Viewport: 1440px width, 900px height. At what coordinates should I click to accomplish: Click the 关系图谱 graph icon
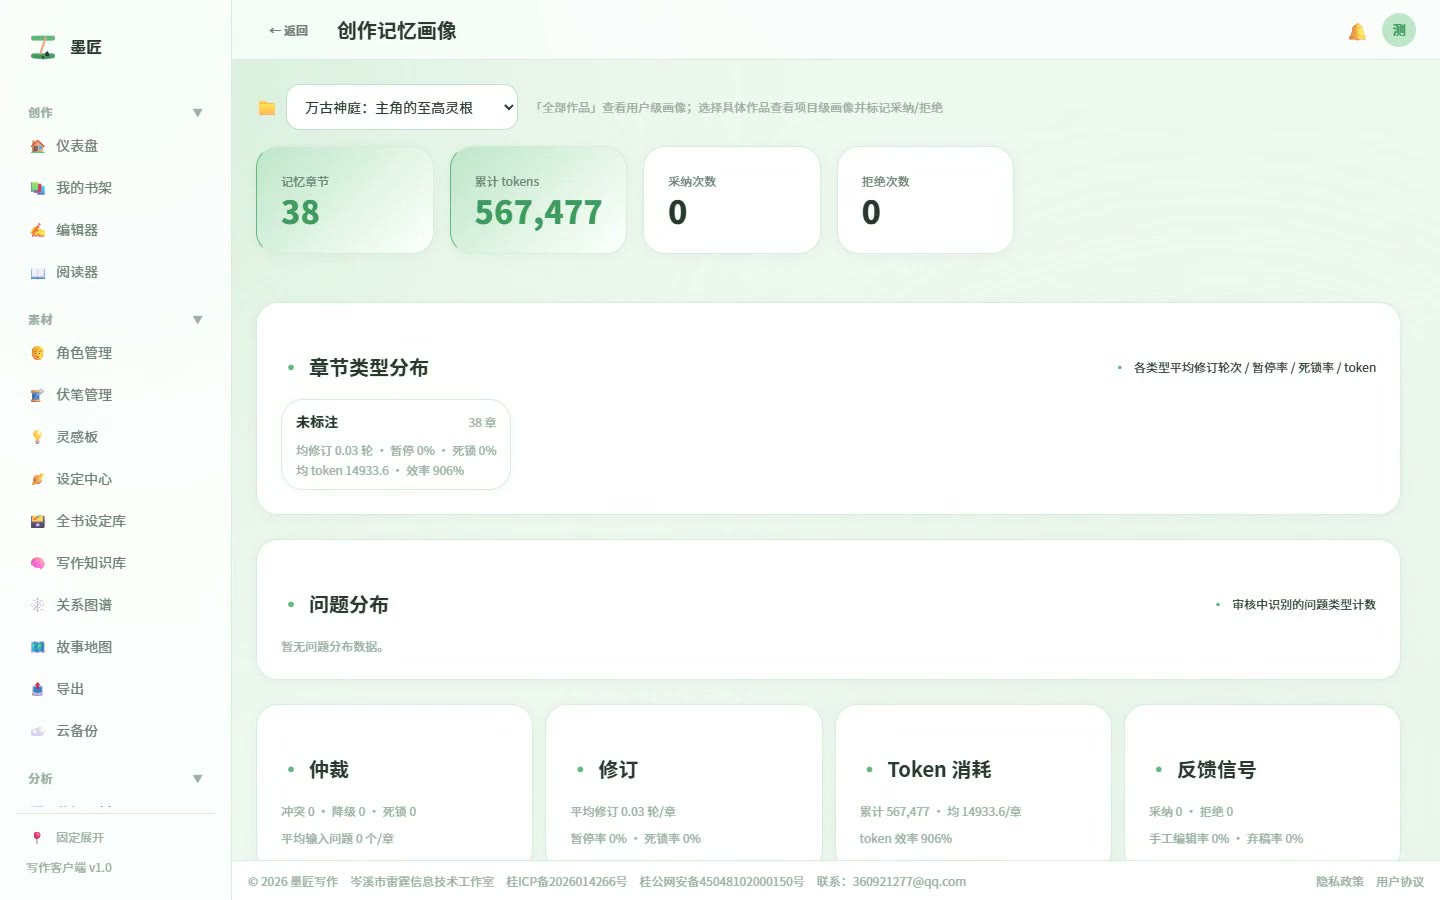click(x=37, y=605)
